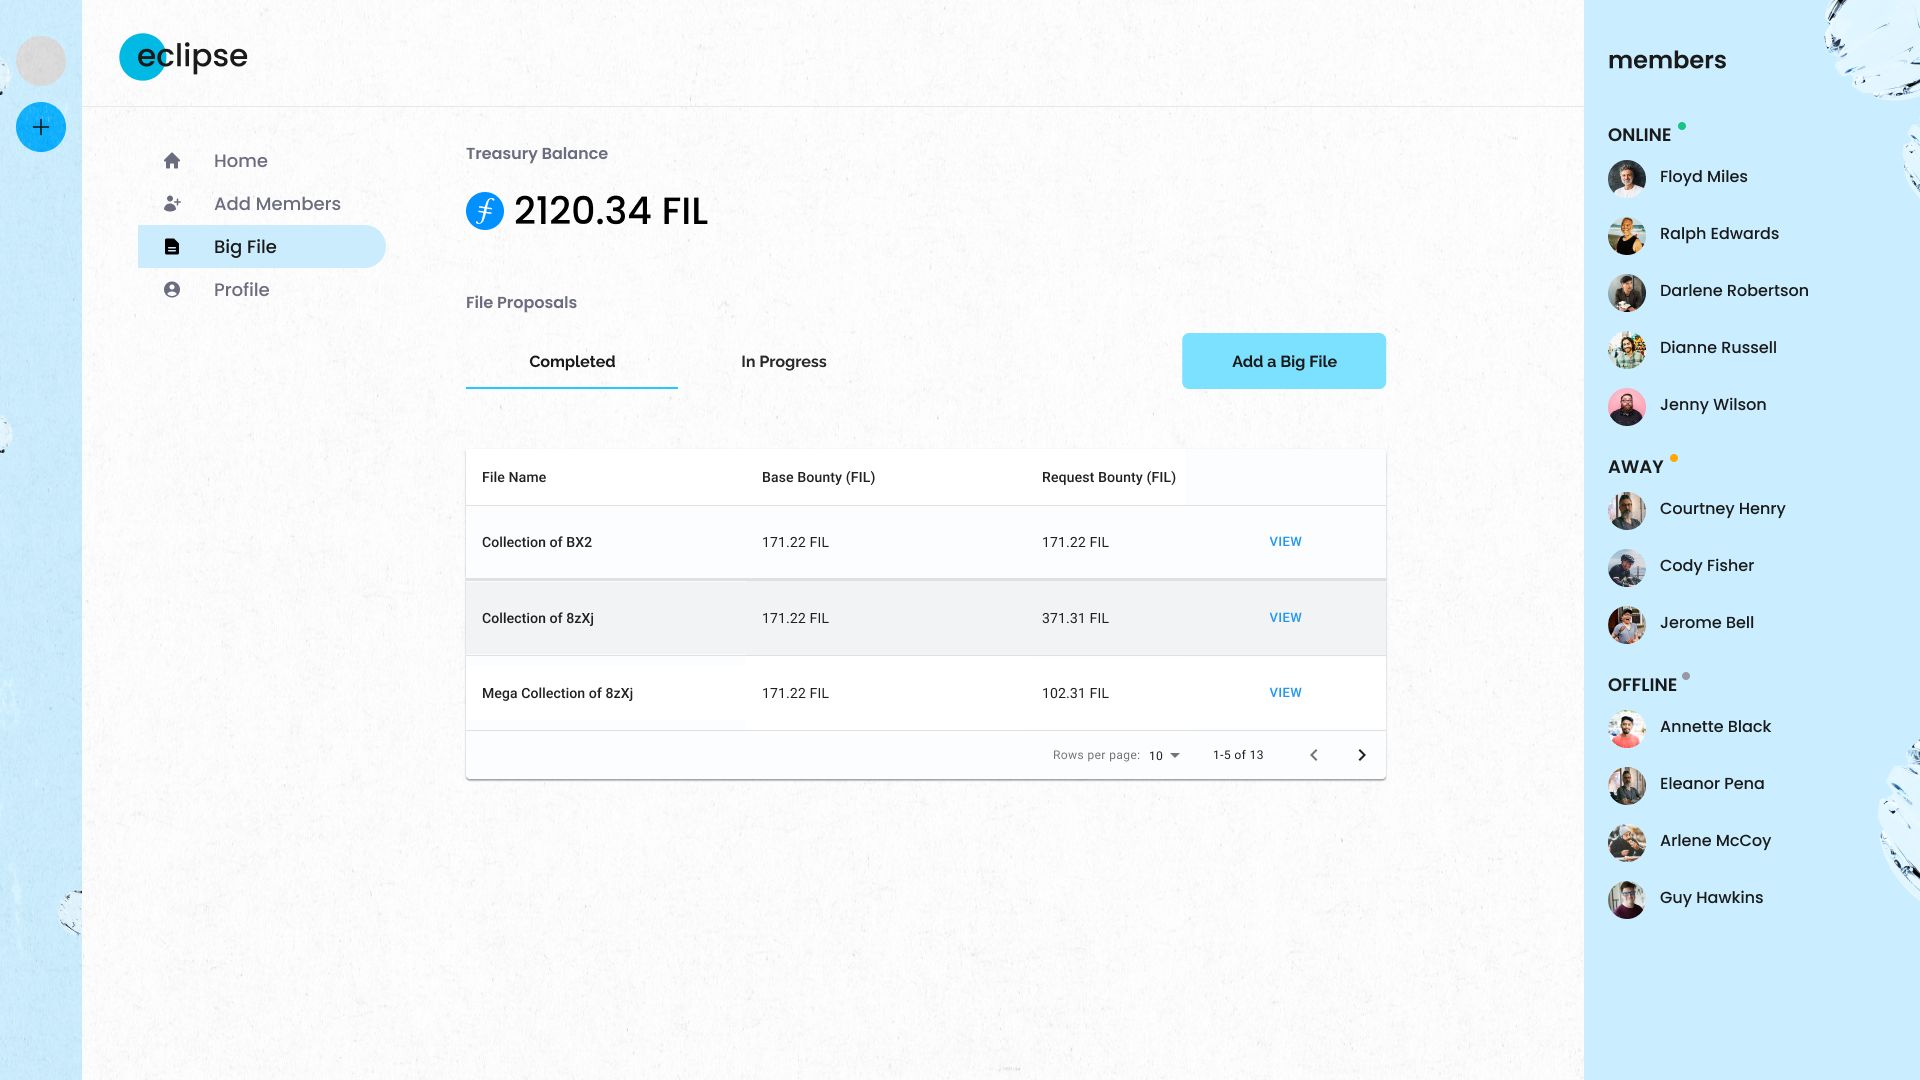
Task: Click Add a Big File button
Action: (1284, 361)
